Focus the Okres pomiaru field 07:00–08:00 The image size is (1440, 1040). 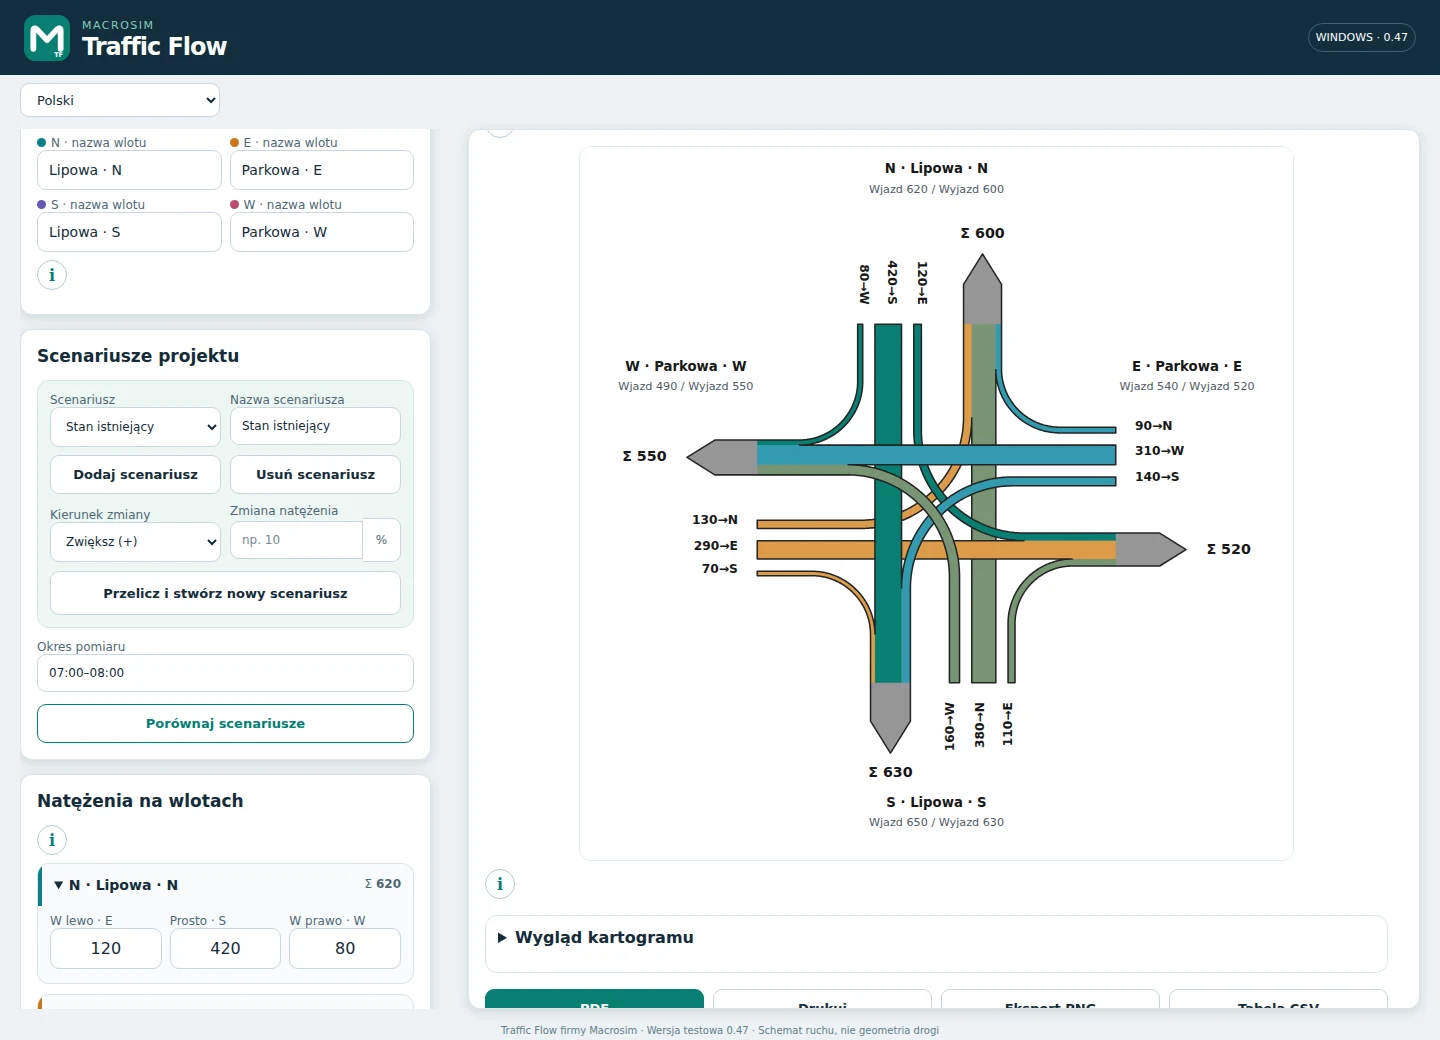(x=225, y=673)
